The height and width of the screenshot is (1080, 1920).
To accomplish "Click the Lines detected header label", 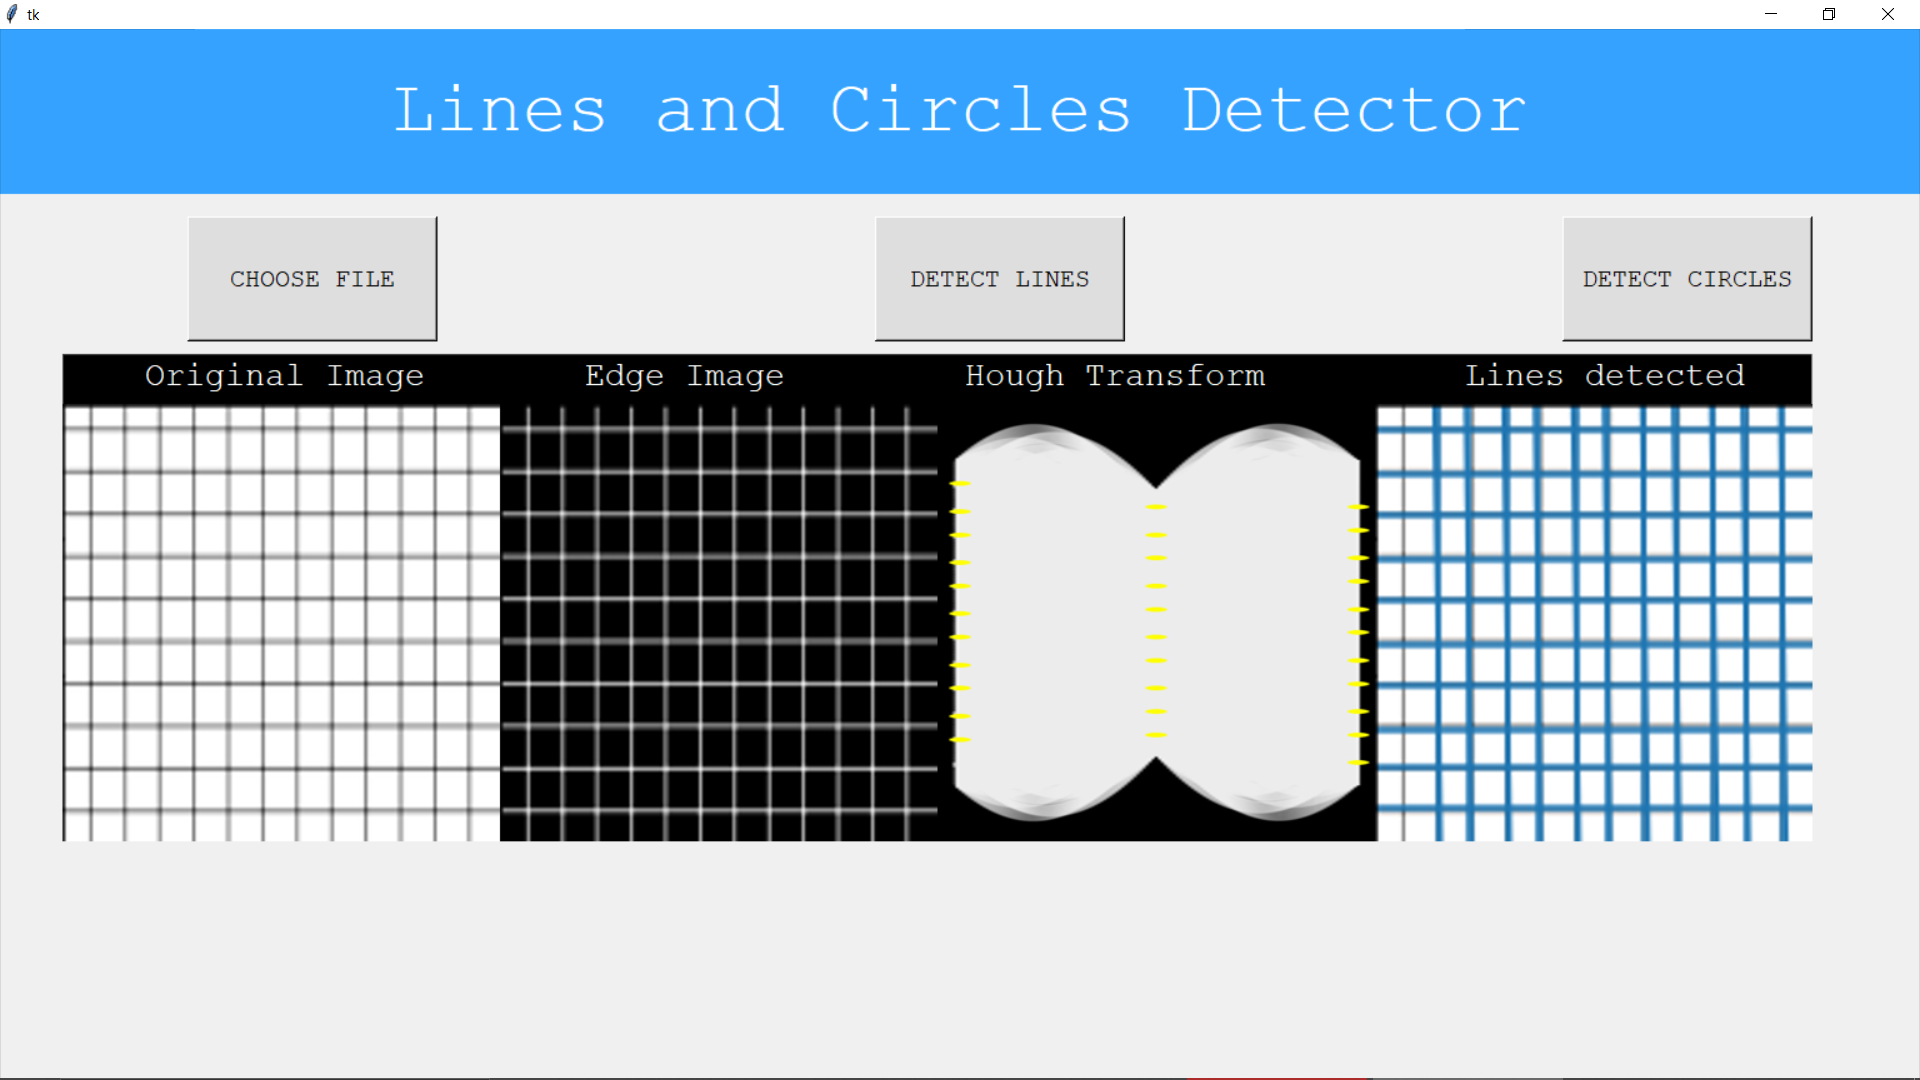I will point(1604,377).
